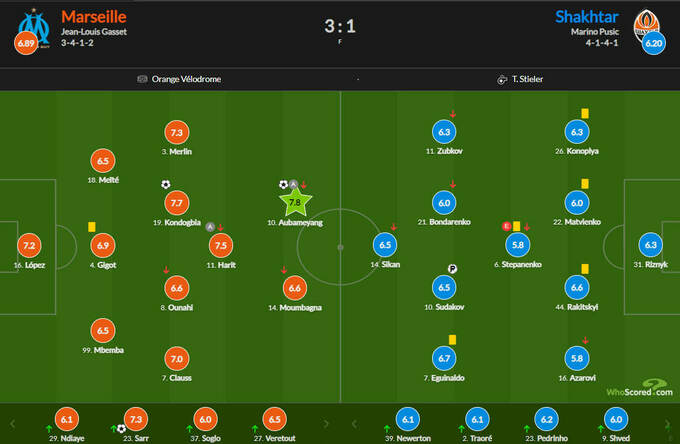Click the yellow card above Konoplya
The image size is (680, 444).
(x=584, y=114)
